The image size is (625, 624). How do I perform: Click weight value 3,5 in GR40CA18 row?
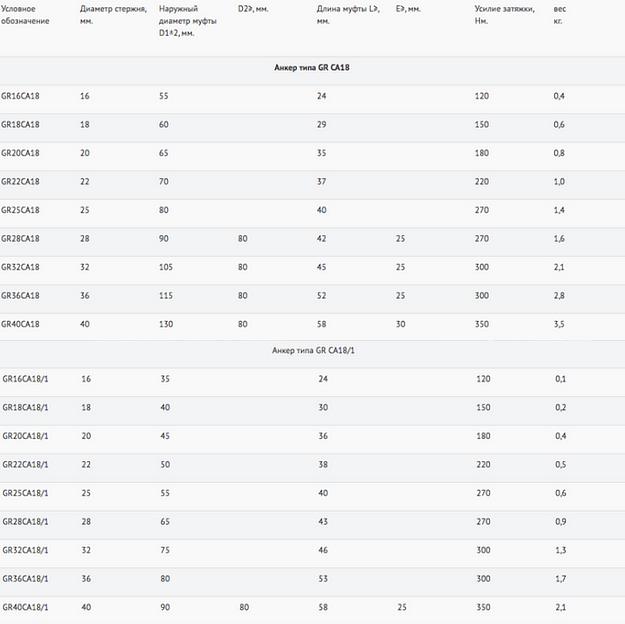[x=559, y=325]
